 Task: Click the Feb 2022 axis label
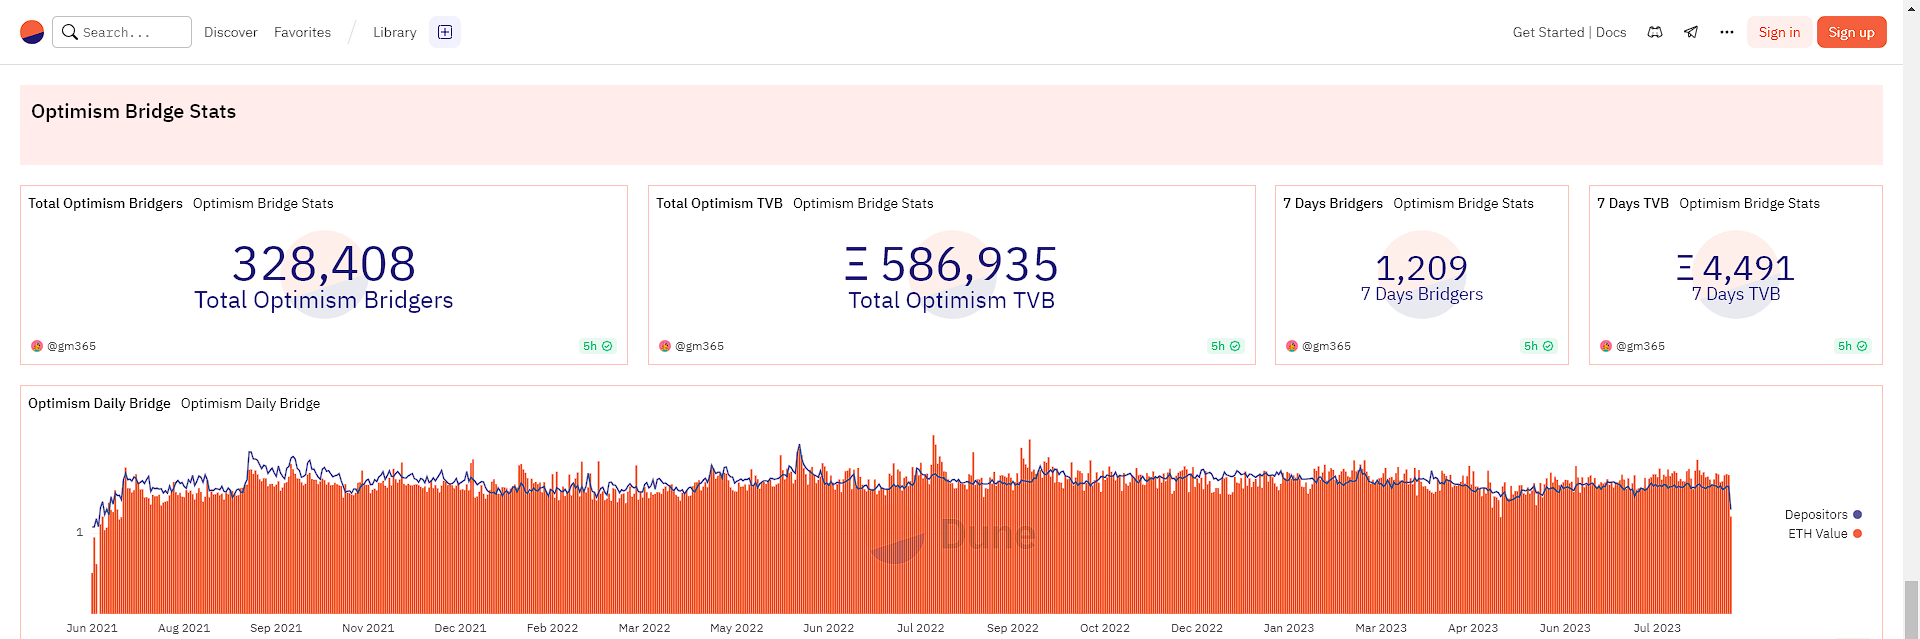552,628
